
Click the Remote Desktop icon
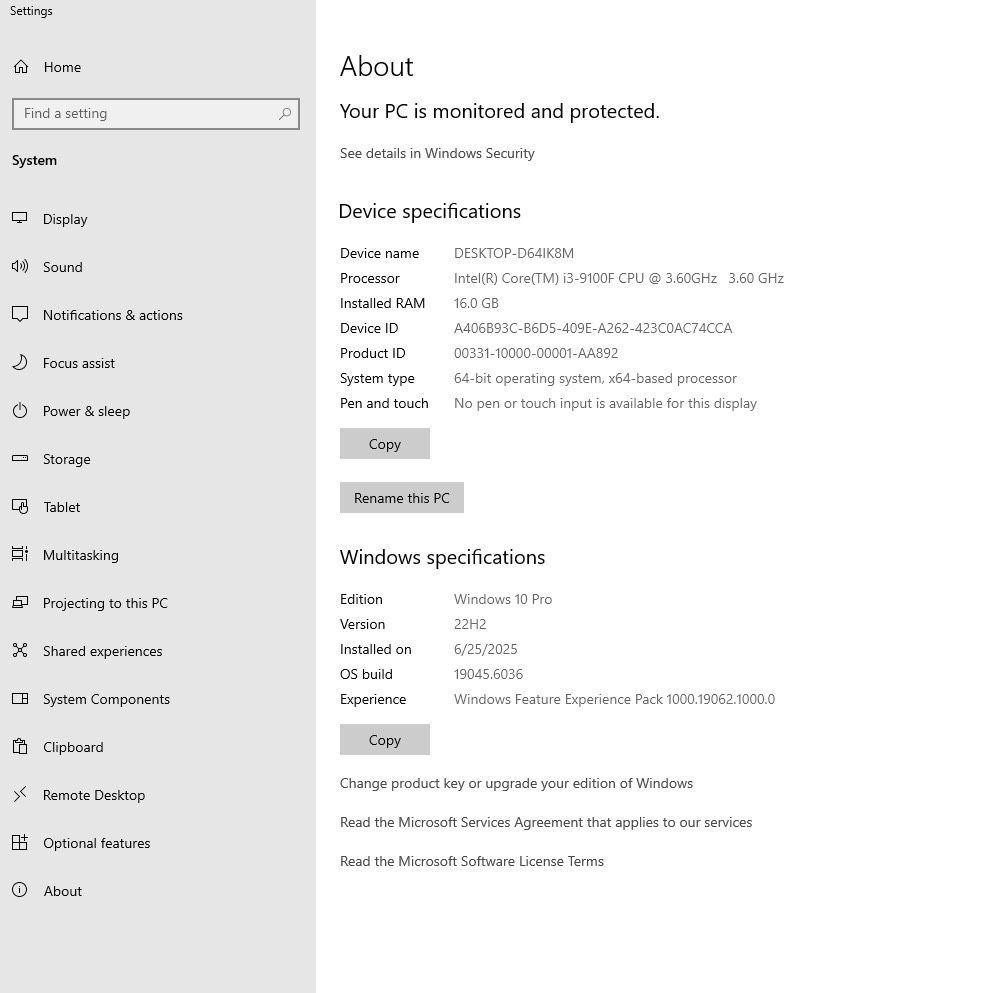(x=20, y=795)
